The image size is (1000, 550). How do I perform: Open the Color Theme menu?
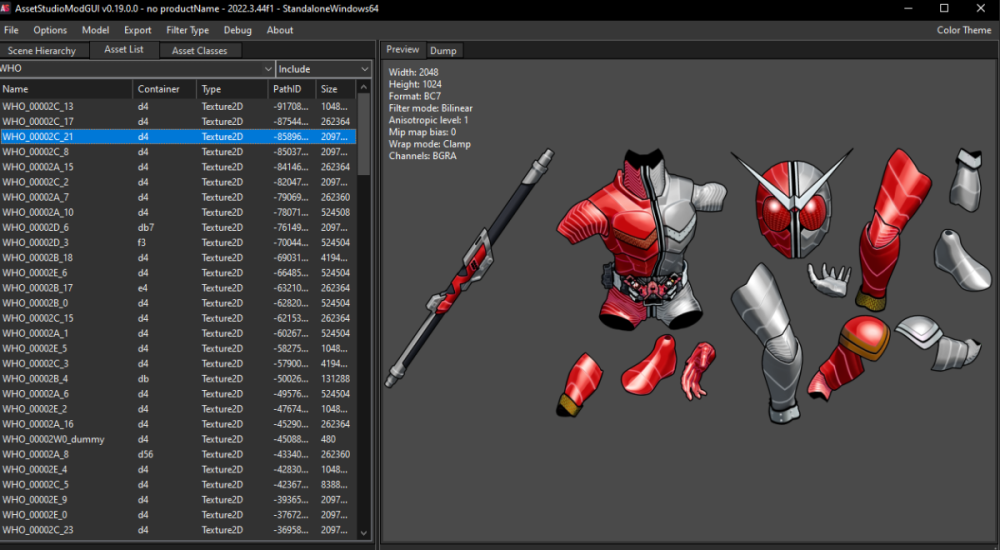963,30
